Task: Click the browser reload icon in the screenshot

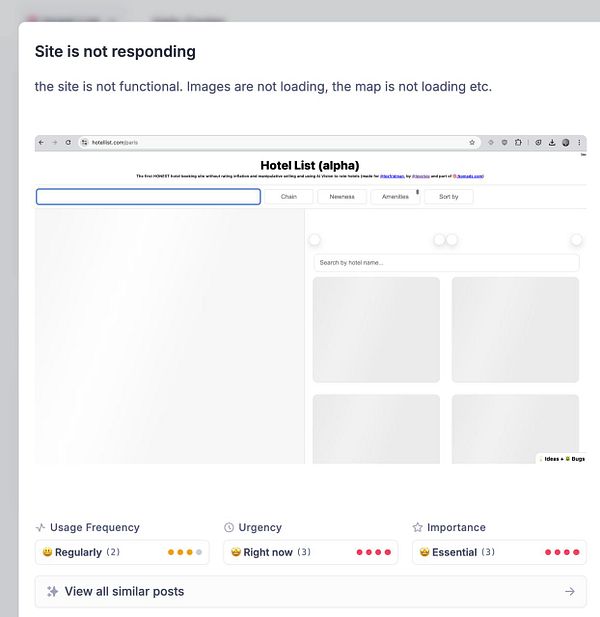Action: coord(68,142)
